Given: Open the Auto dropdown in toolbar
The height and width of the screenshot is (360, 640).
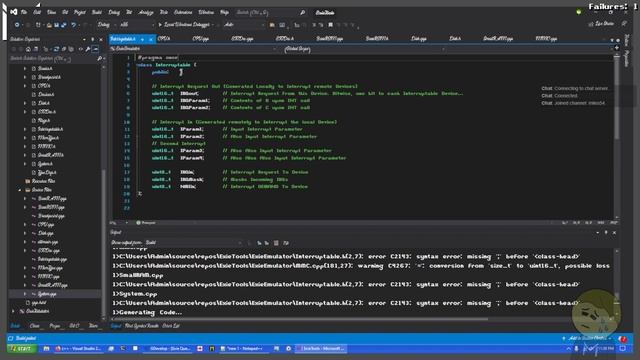Looking at the screenshot, I should 244,25.
